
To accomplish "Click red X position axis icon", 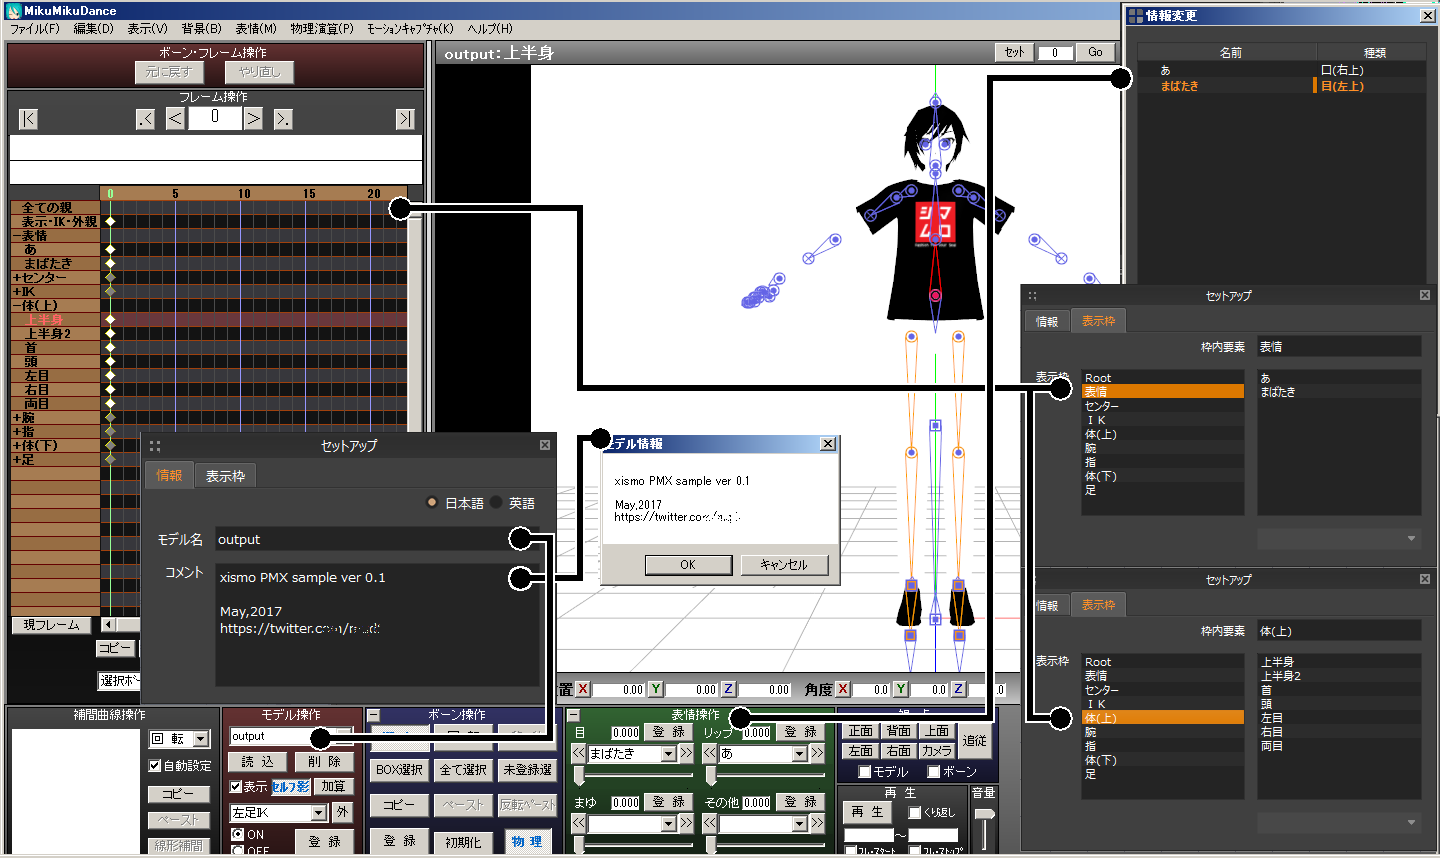I will [x=583, y=689].
